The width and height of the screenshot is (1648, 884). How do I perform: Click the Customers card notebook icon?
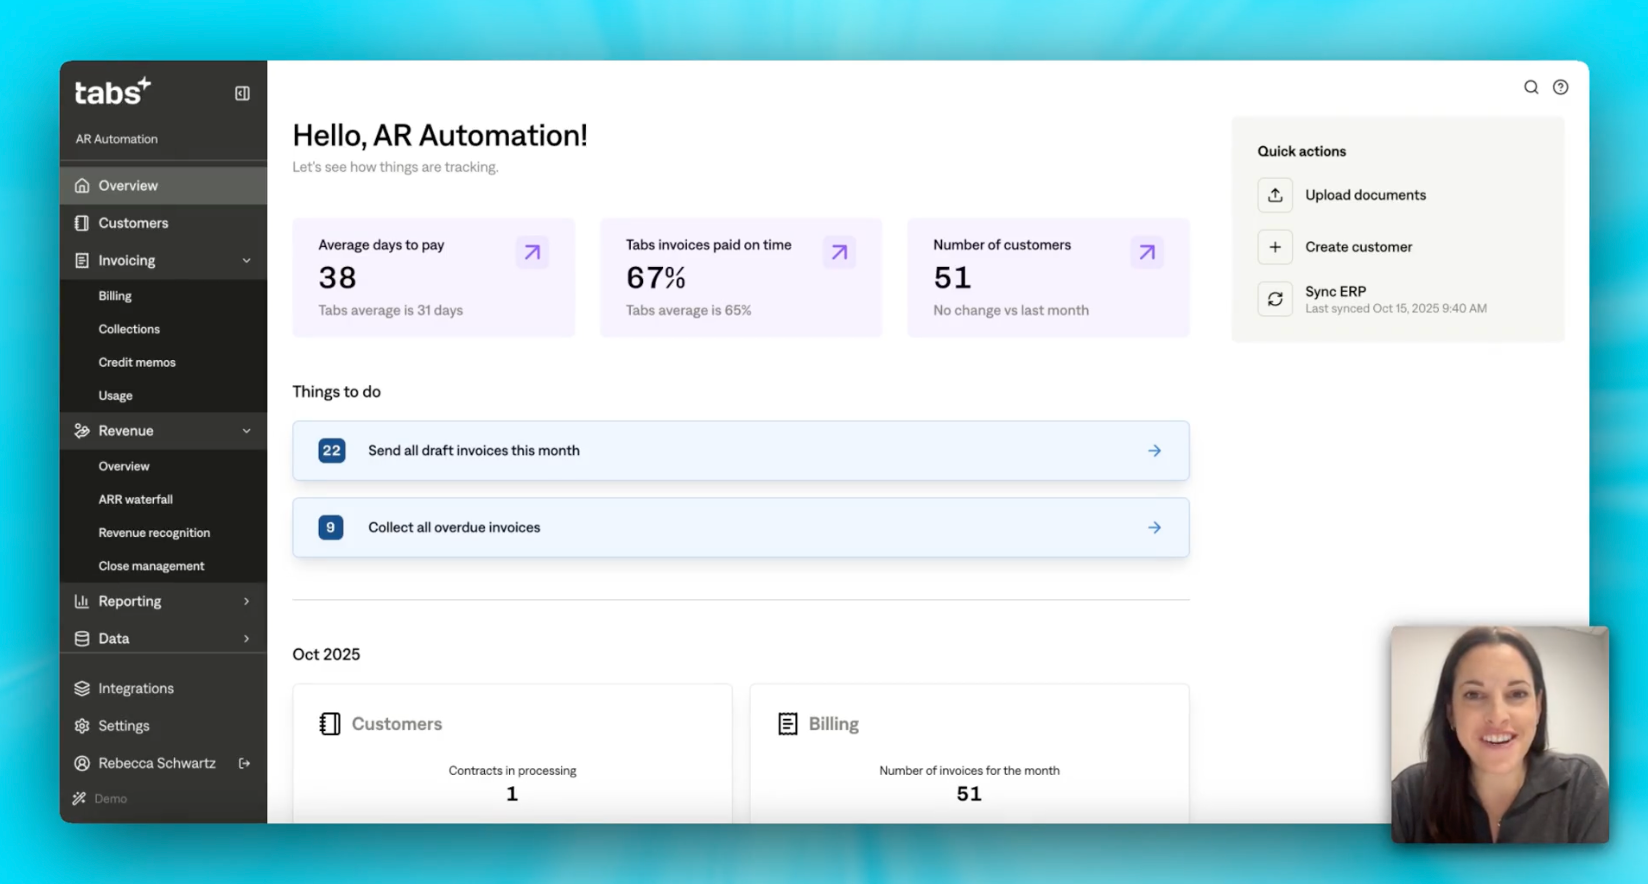coord(330,724)
